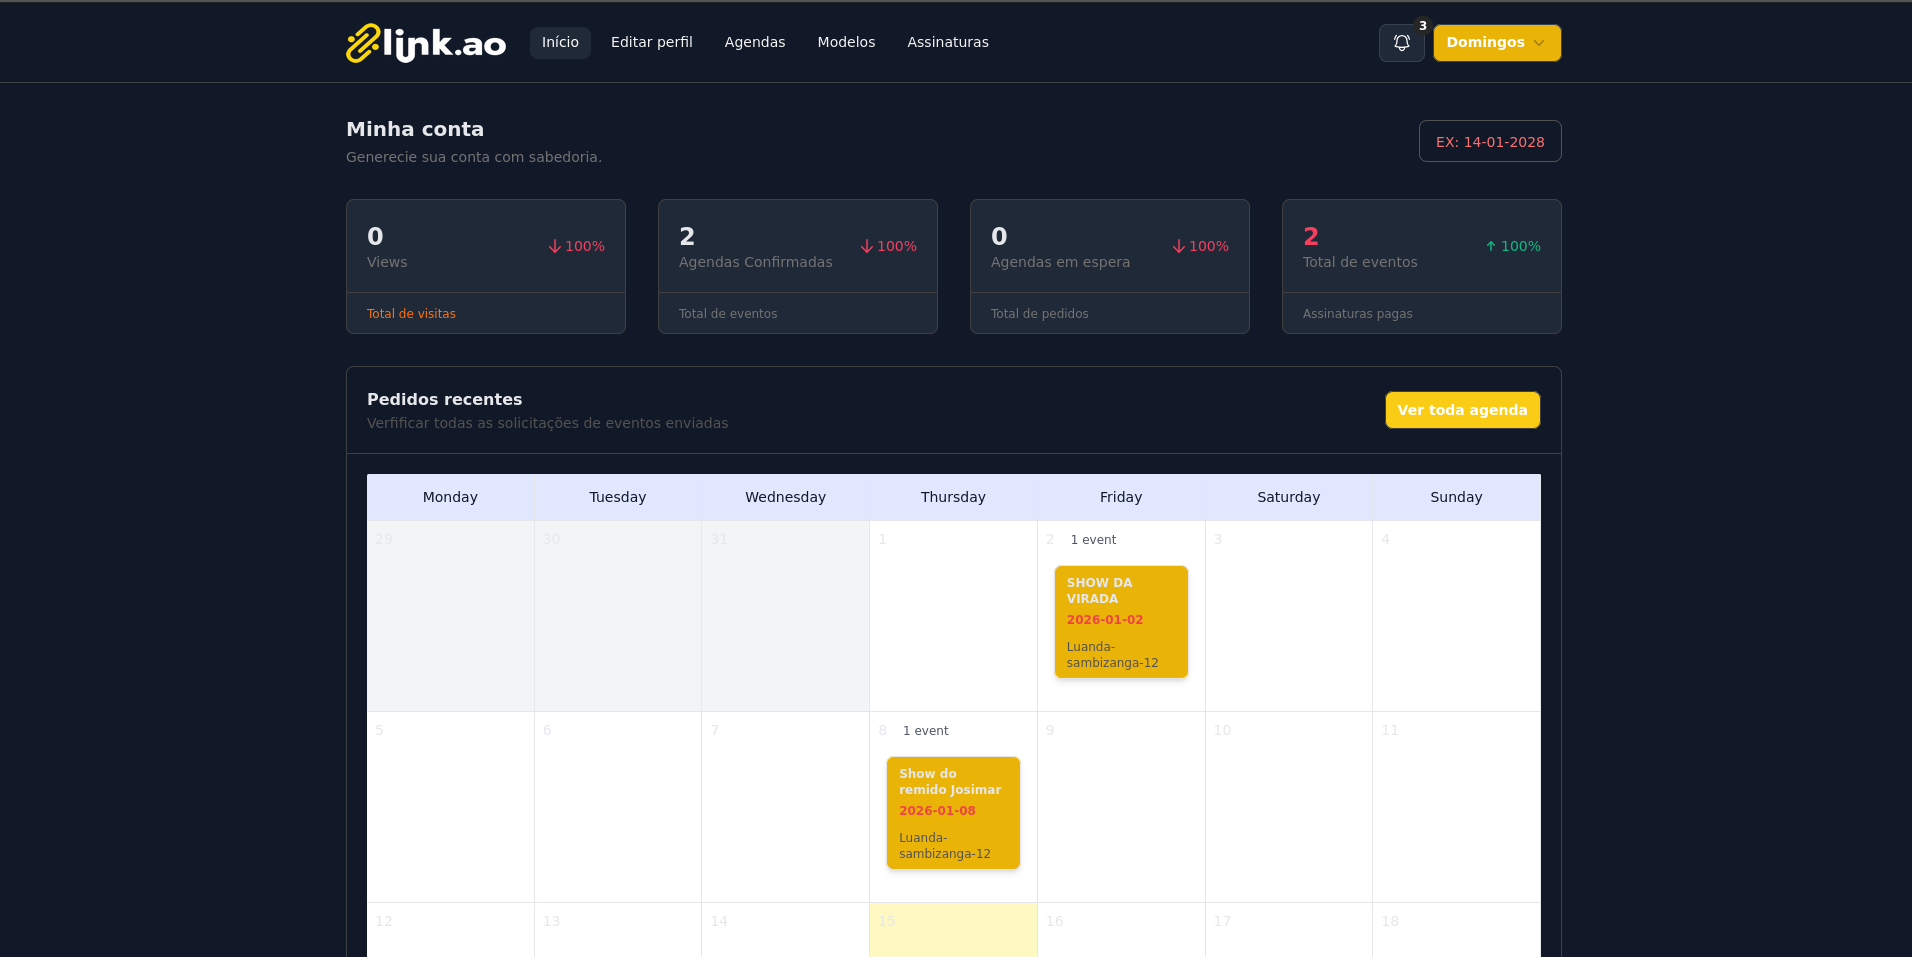Click the EX: 14-01-2028 expiry badge
This screenshot has width=1912, height=957.
click(x=1489, y=142)
